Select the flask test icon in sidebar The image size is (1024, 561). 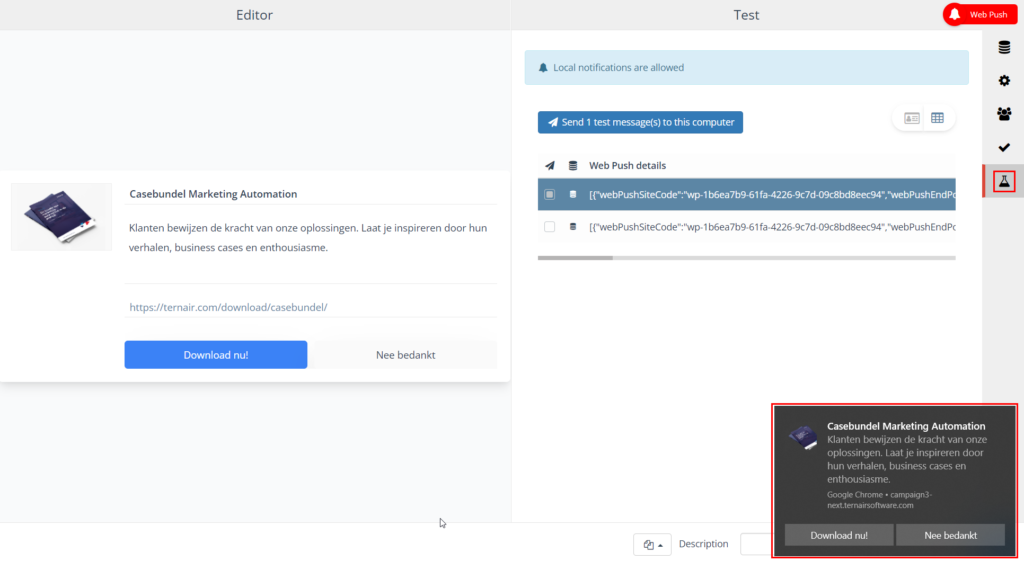point(1004,181)
